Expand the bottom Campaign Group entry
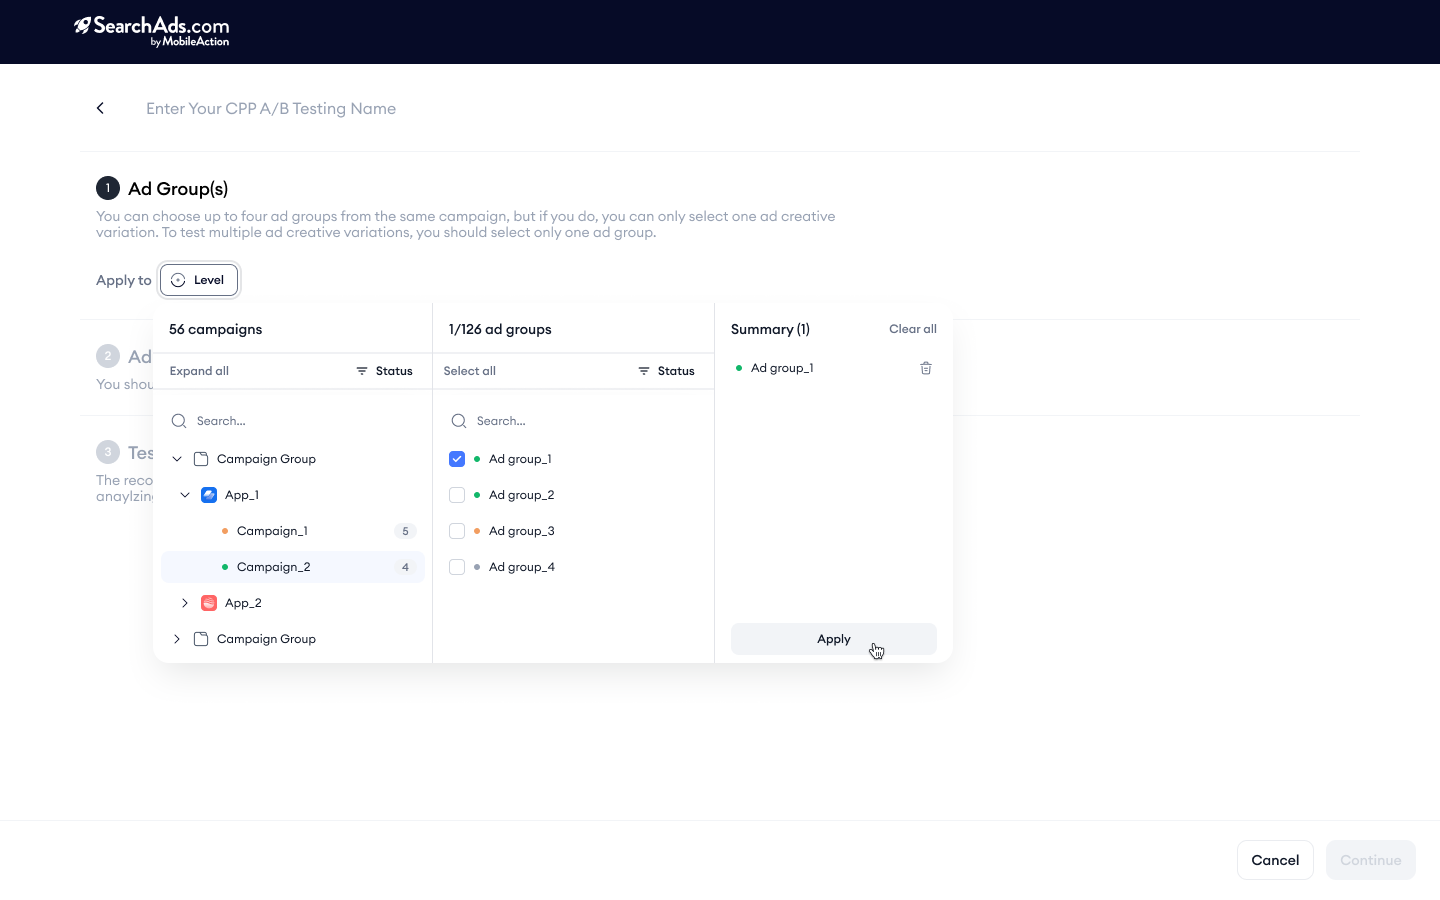Screen dimensions: 1440x900 (176, 638)
